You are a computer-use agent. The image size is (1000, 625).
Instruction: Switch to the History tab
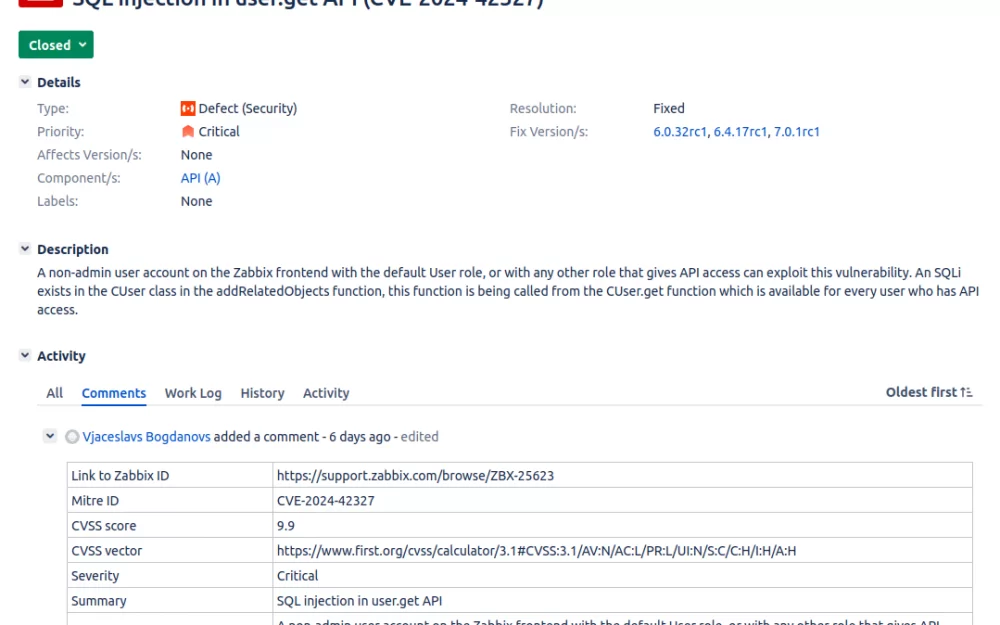tap(262, 393)
